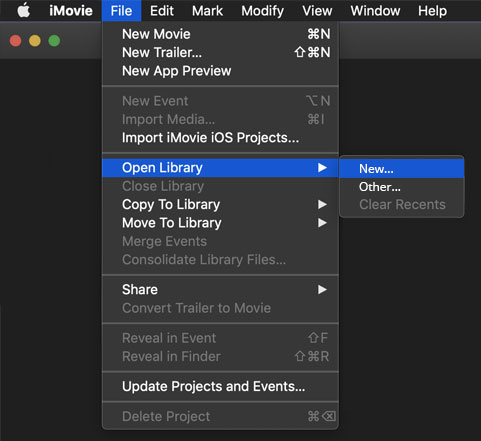Screen dimensions: 481x441
Task: Choose New Movie from File menu
Action: (220, 34)
